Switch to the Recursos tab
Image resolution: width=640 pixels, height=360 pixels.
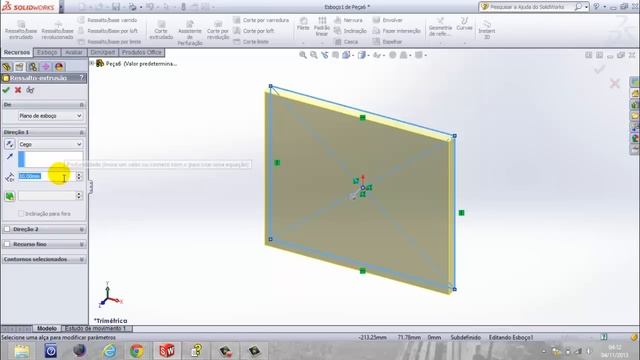tap(17, 52)
